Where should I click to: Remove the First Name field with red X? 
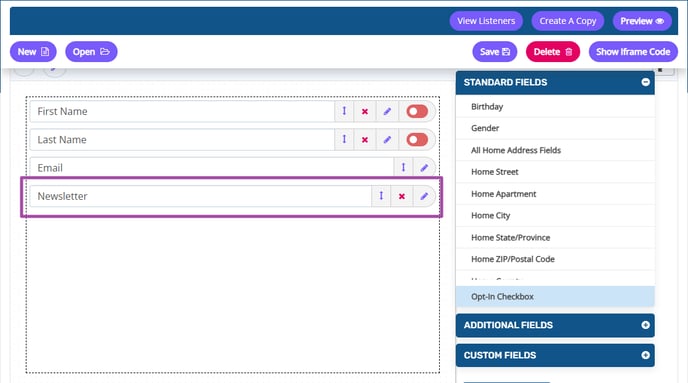365,111
